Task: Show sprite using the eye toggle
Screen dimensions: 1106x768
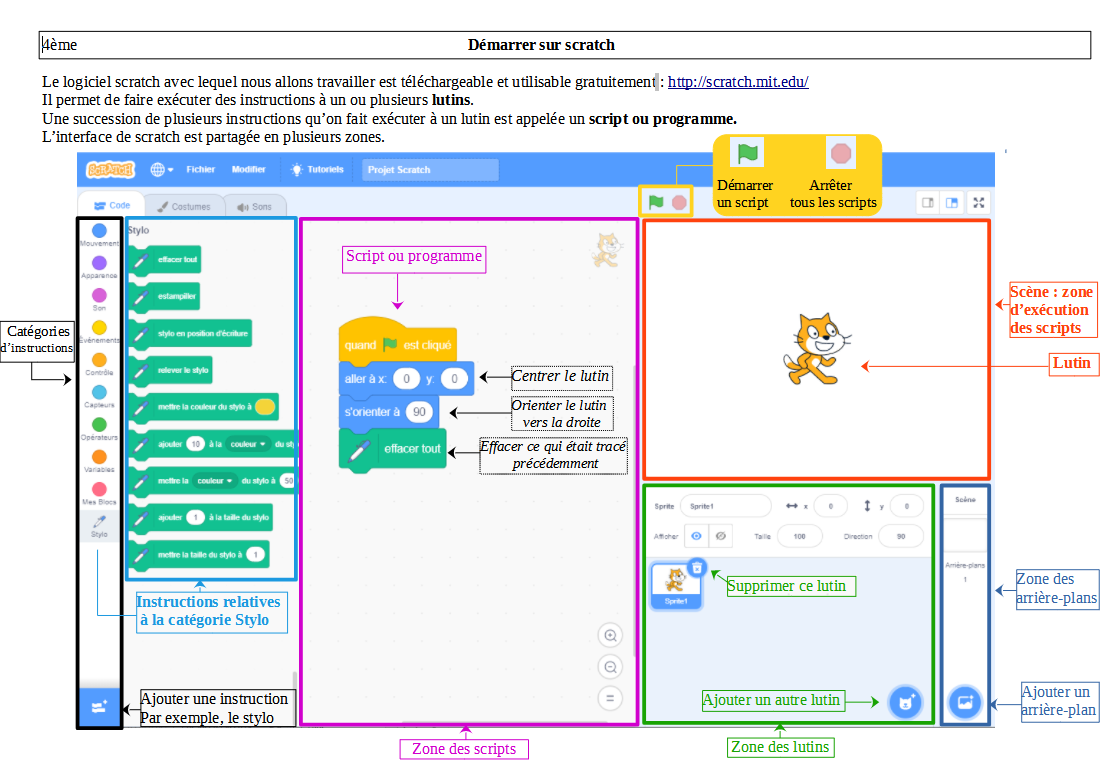Action: click(697, 536)
